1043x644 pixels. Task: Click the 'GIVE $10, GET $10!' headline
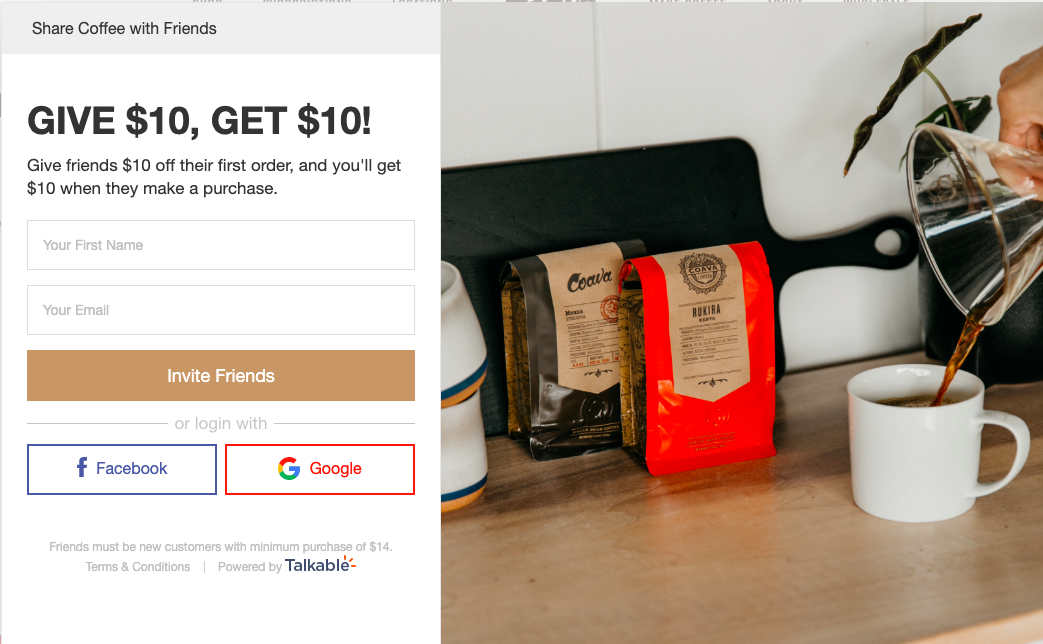coord(199,121)
